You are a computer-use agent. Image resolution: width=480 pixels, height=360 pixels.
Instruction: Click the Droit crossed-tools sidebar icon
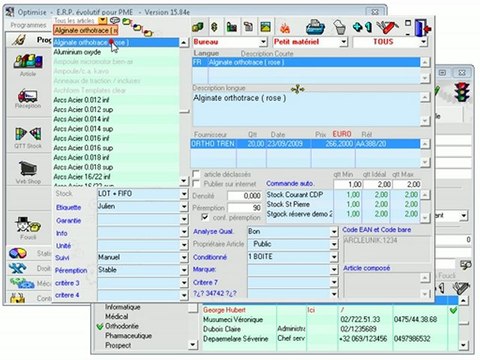tap(18, 268)
